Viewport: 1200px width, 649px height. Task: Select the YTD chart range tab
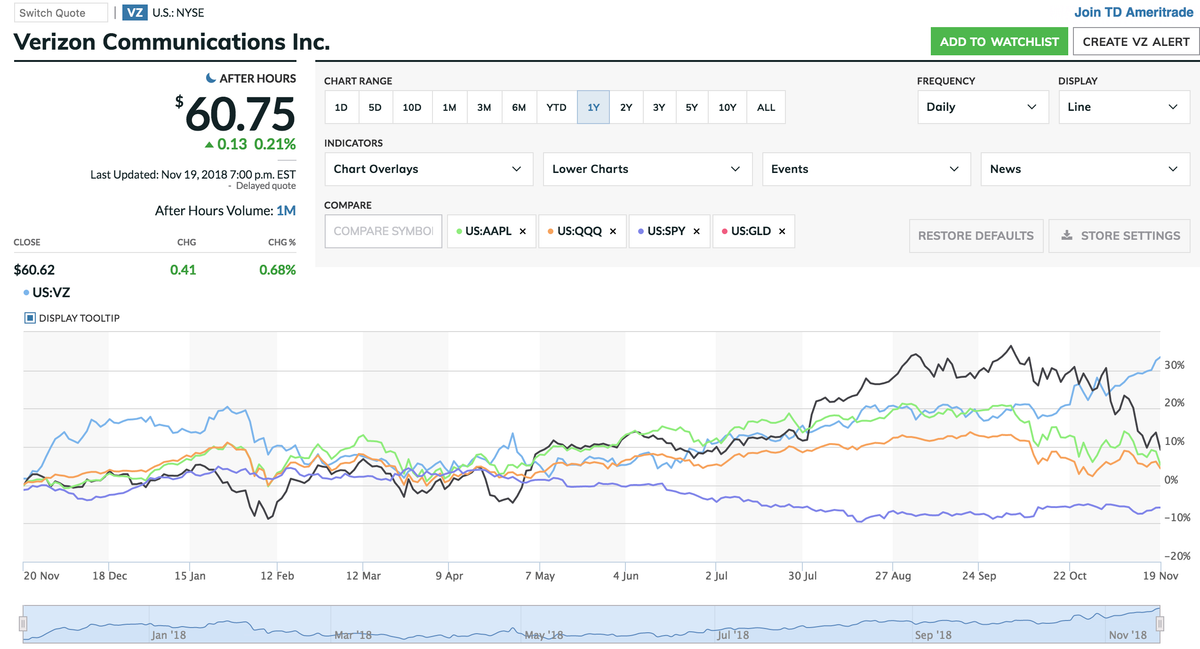tap(556, 106)
